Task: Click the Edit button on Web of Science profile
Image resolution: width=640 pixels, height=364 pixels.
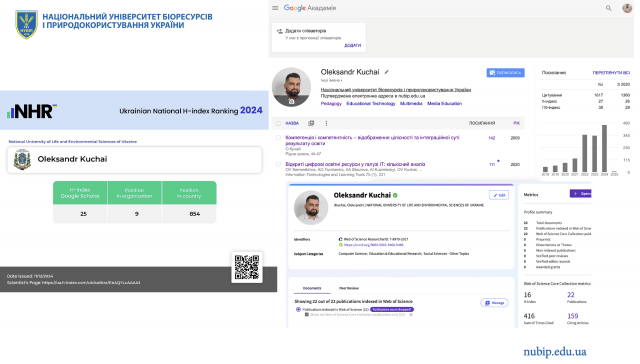Action: coord(499,195)
